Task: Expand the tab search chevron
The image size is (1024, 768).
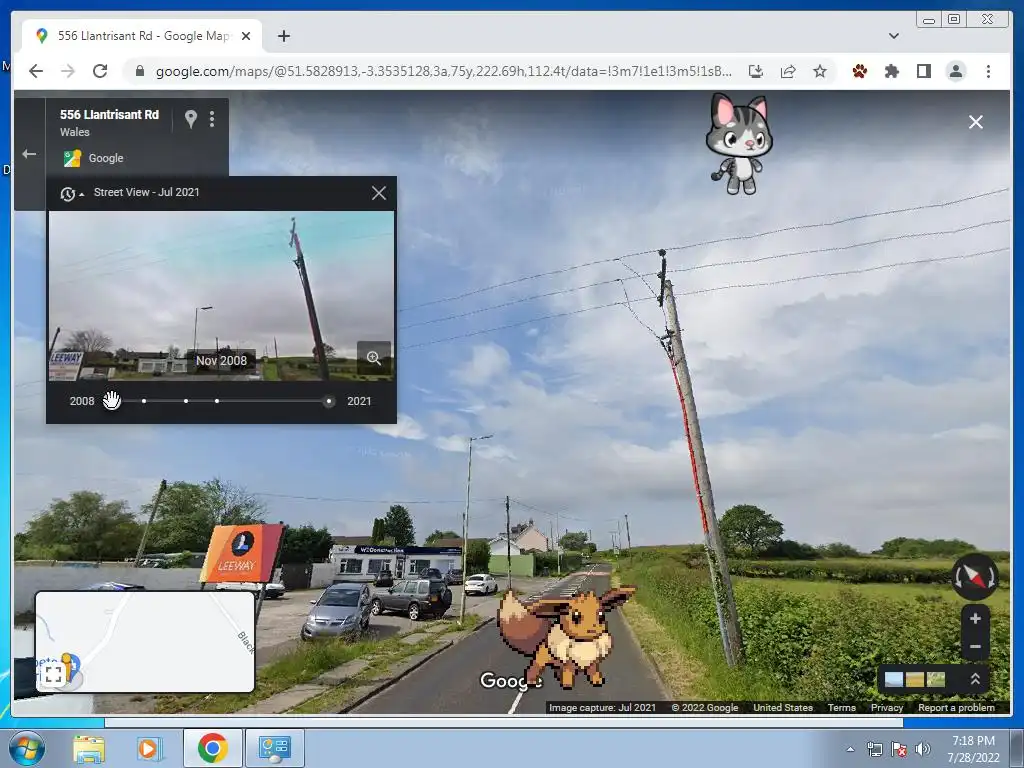Action: click(894, 36)
